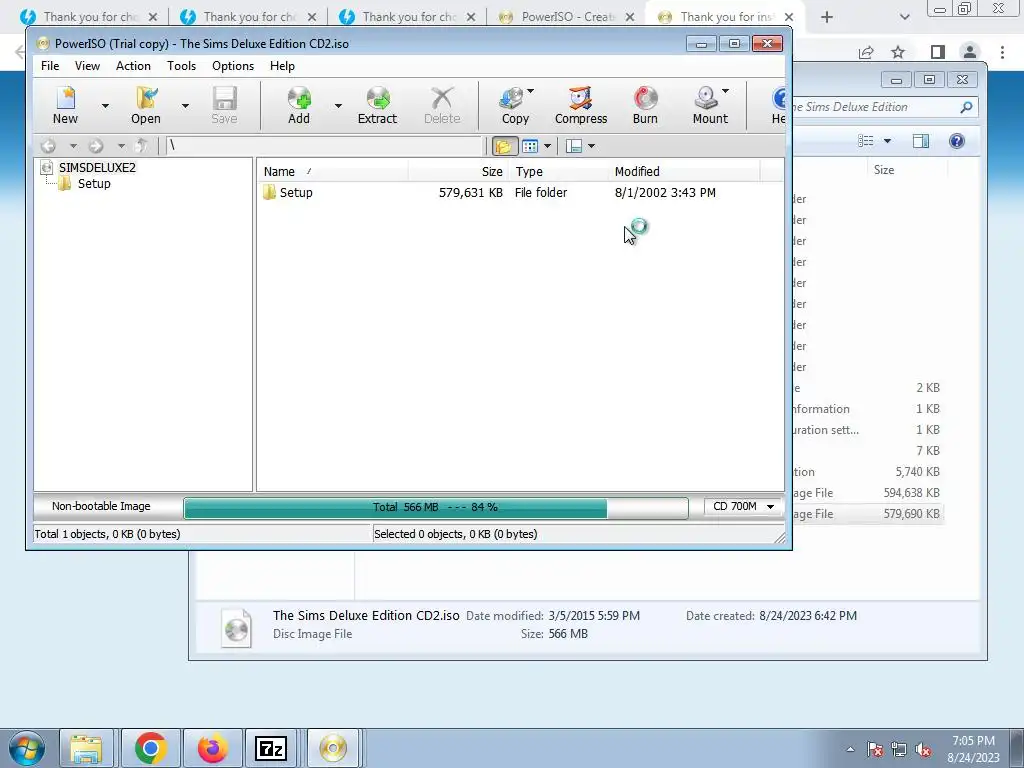Open the Copy dropdown arrow
This screenshot has width=1024, height=768.
pyautogui.click(x=530, y=91)
